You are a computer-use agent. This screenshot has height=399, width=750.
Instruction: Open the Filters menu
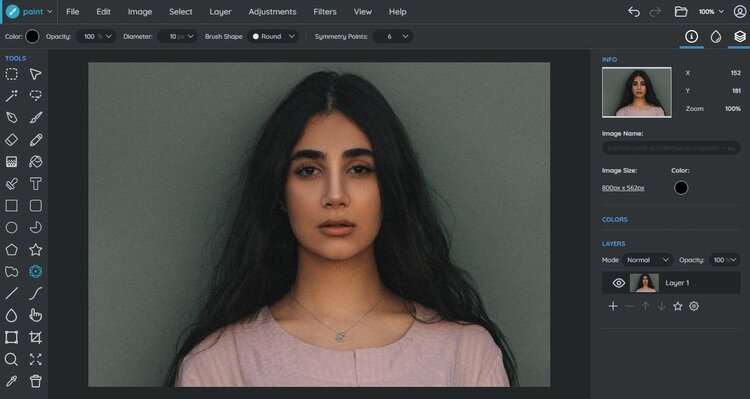[325, 11]
